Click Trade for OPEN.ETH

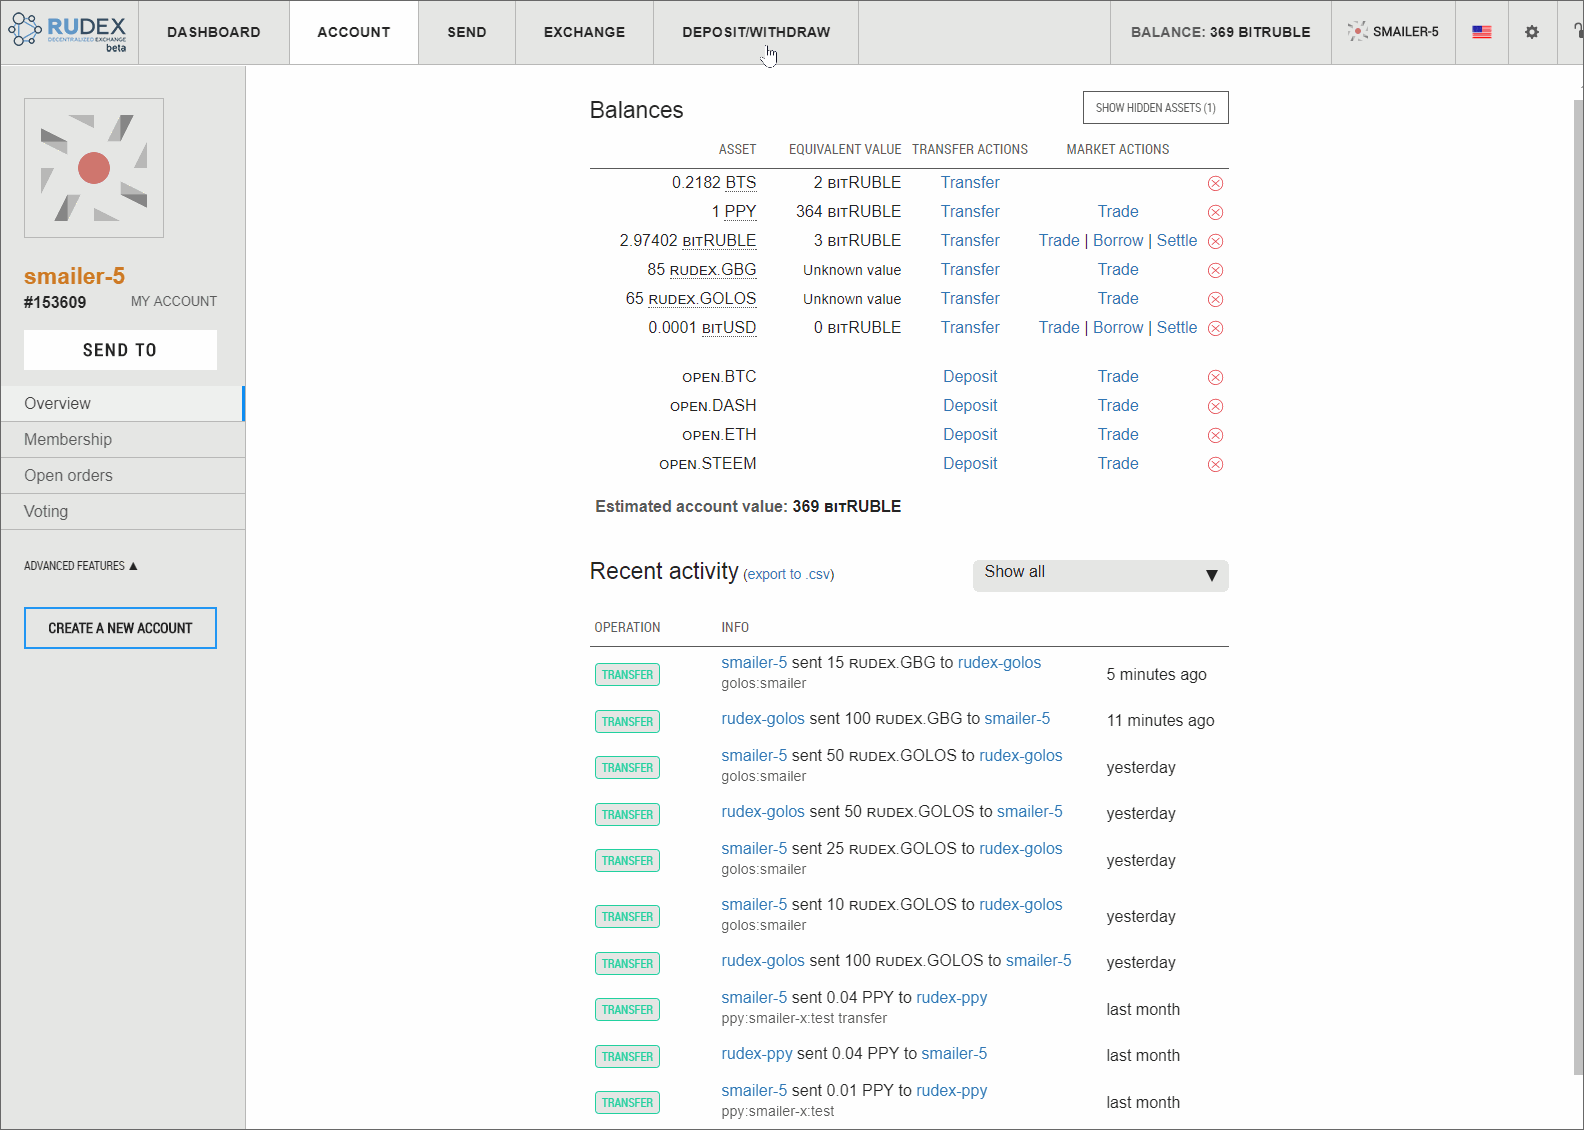pos(1118,435)
